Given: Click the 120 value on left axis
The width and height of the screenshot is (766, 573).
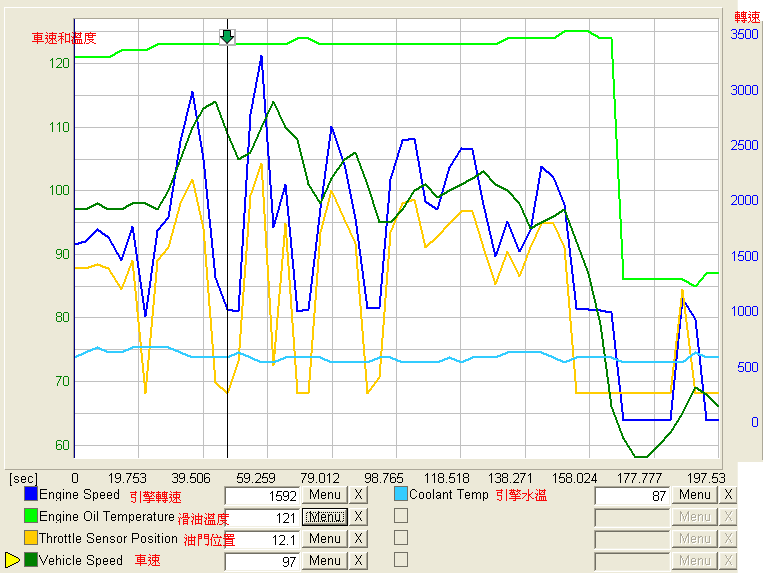Looking at the screenshot, I should pyautogui.click(x=59, y=63).
